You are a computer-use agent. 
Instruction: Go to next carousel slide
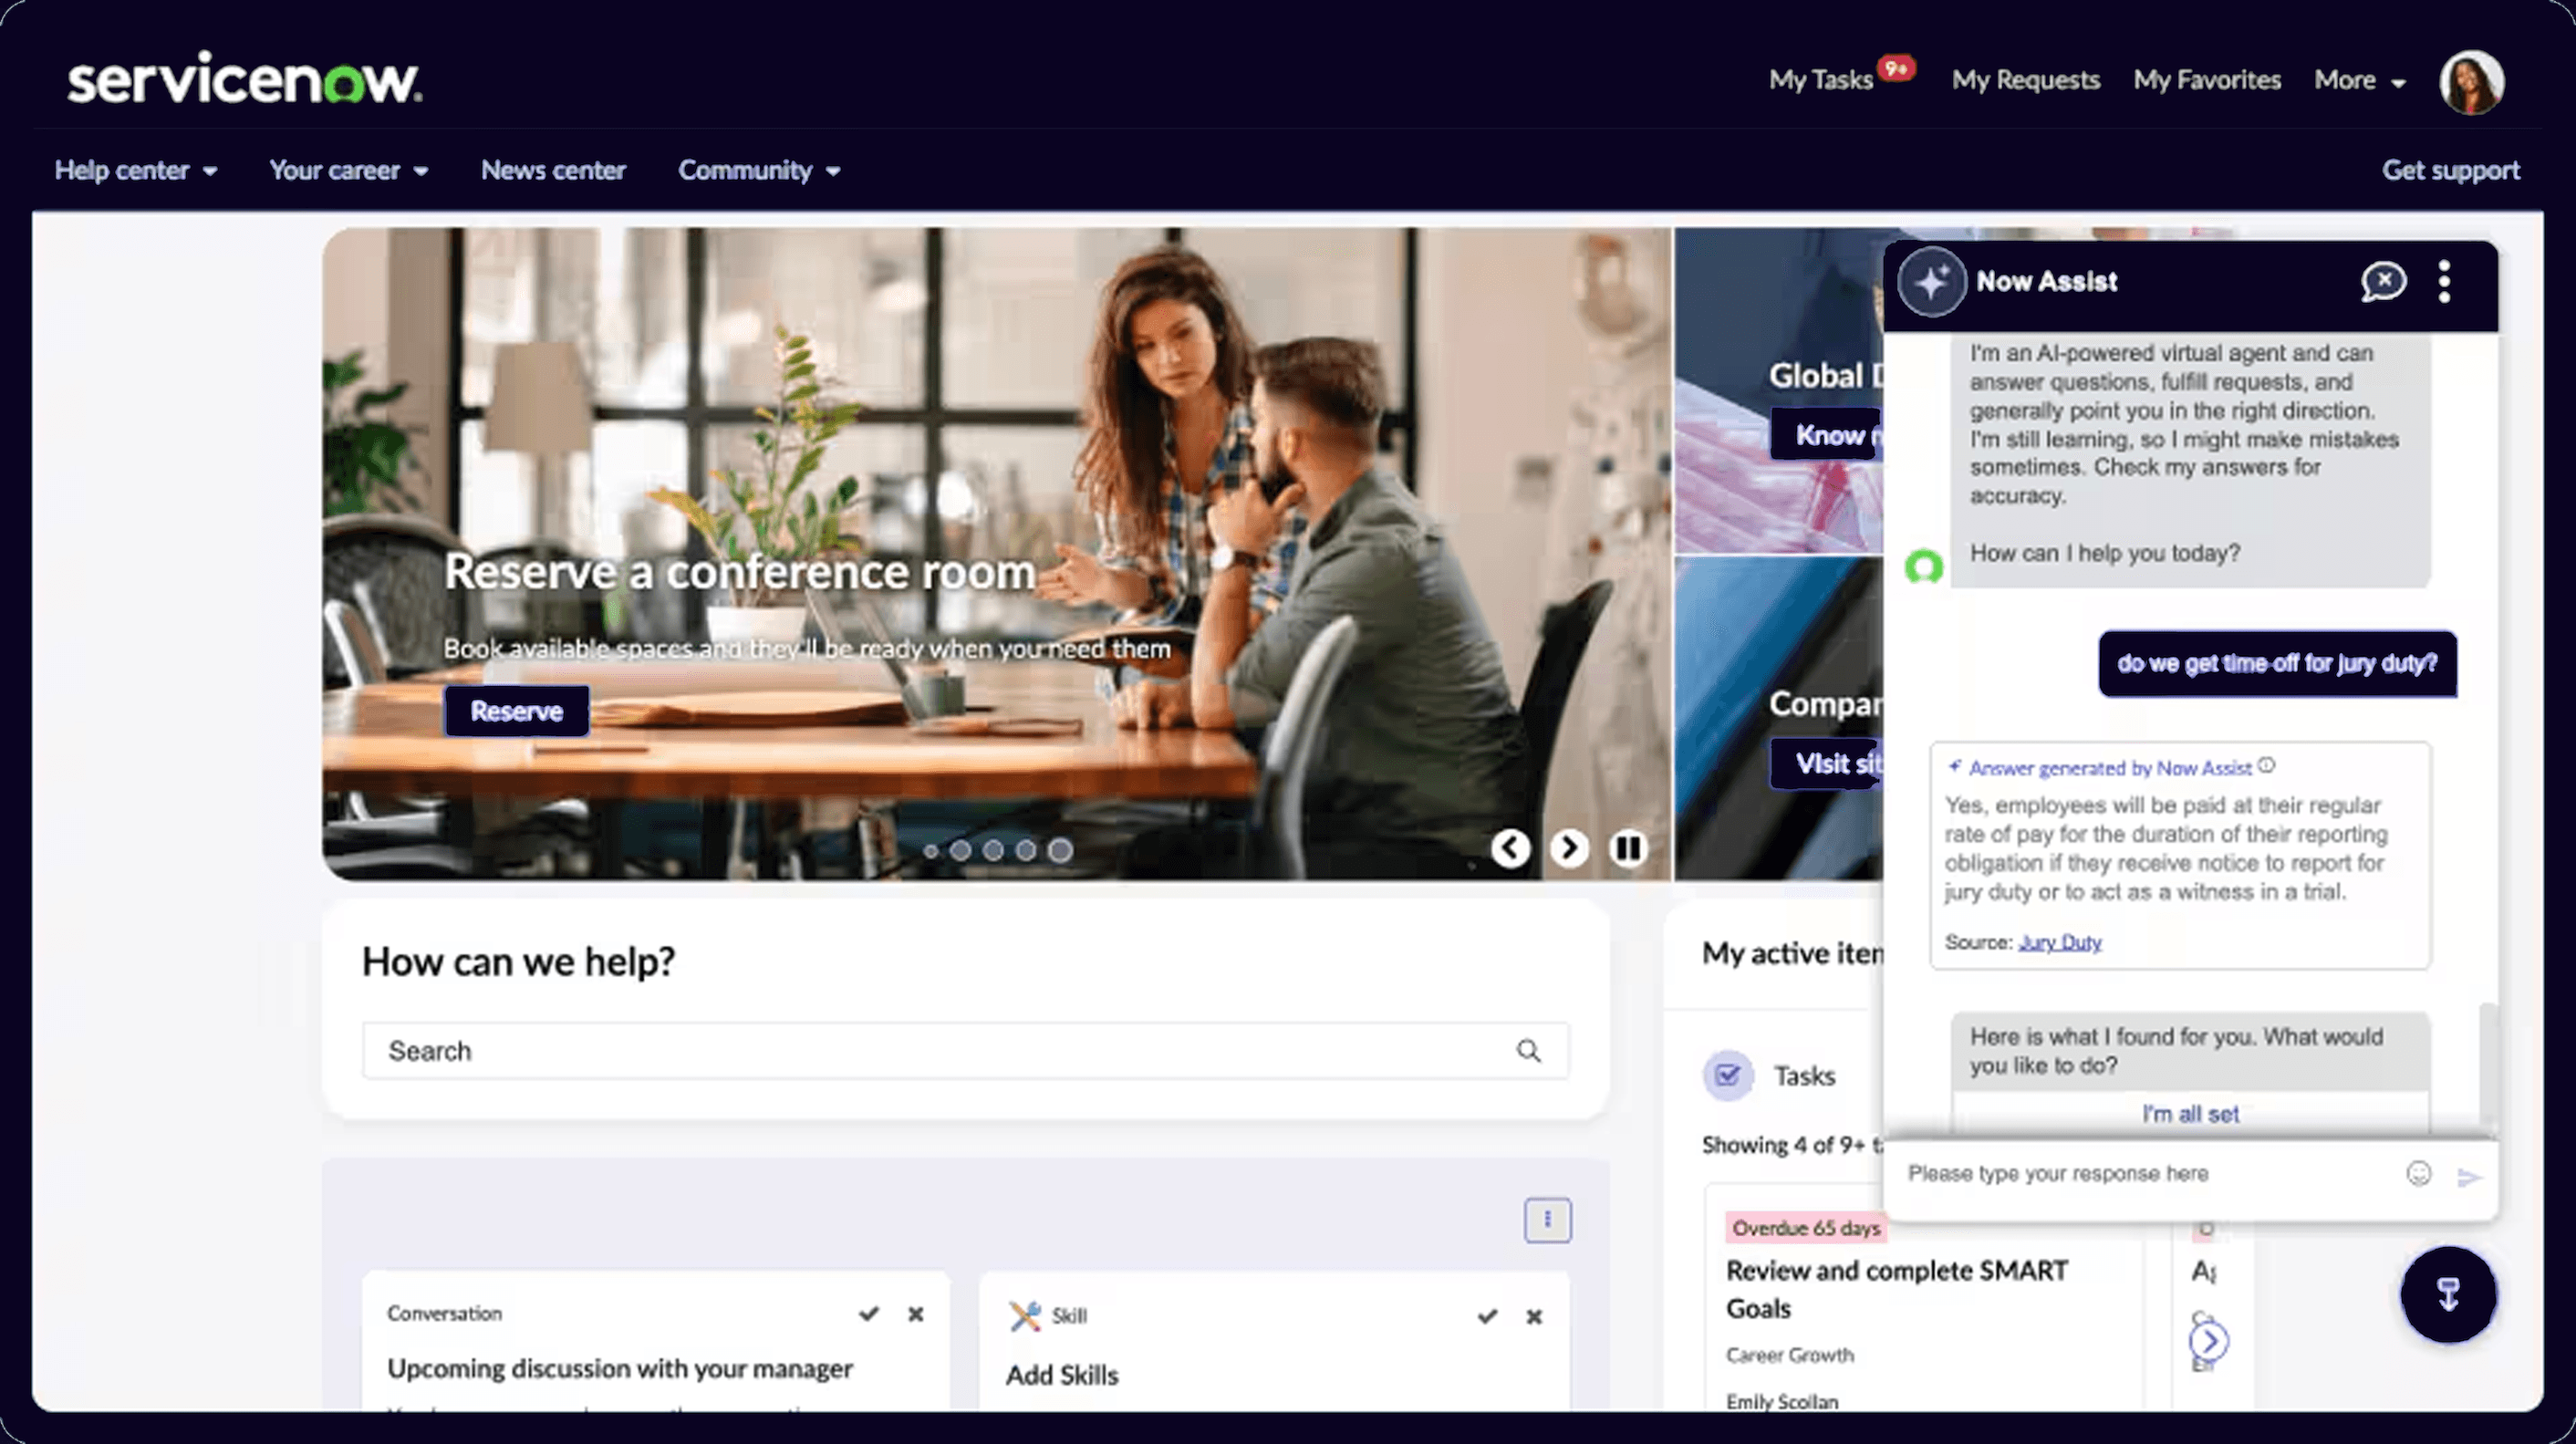pyautogui.click(x=1569, y=848)
